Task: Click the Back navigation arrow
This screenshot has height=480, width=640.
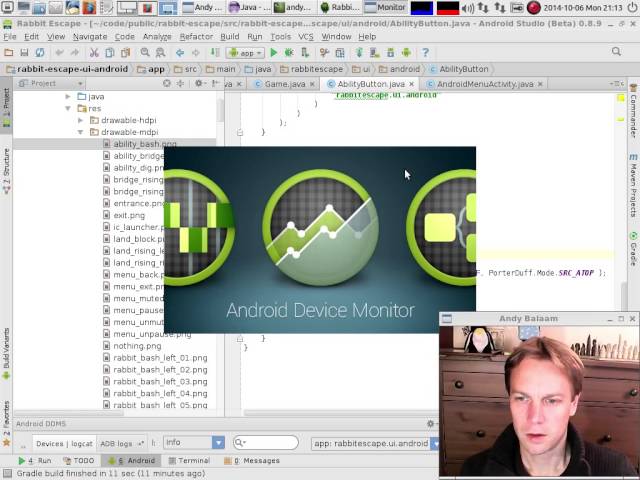Action: coord(180,53)
